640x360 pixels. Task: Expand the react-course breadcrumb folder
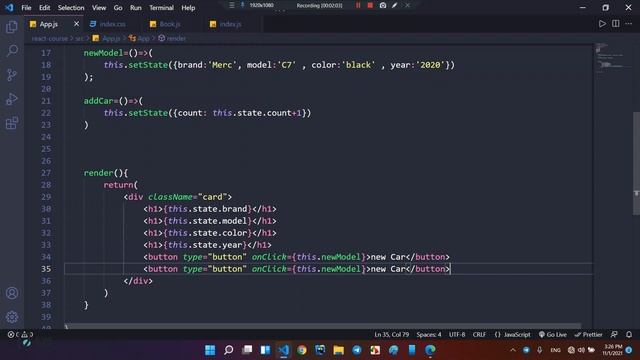click(x=50, y=38)
